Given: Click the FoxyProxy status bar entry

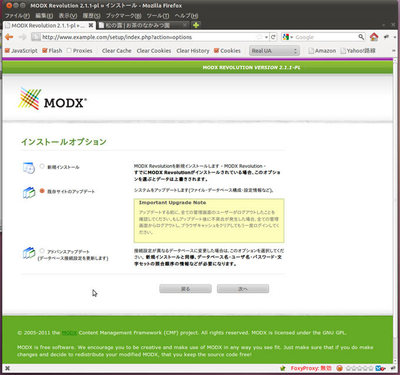Looking at the screenshot, I should tap(311, 368).
